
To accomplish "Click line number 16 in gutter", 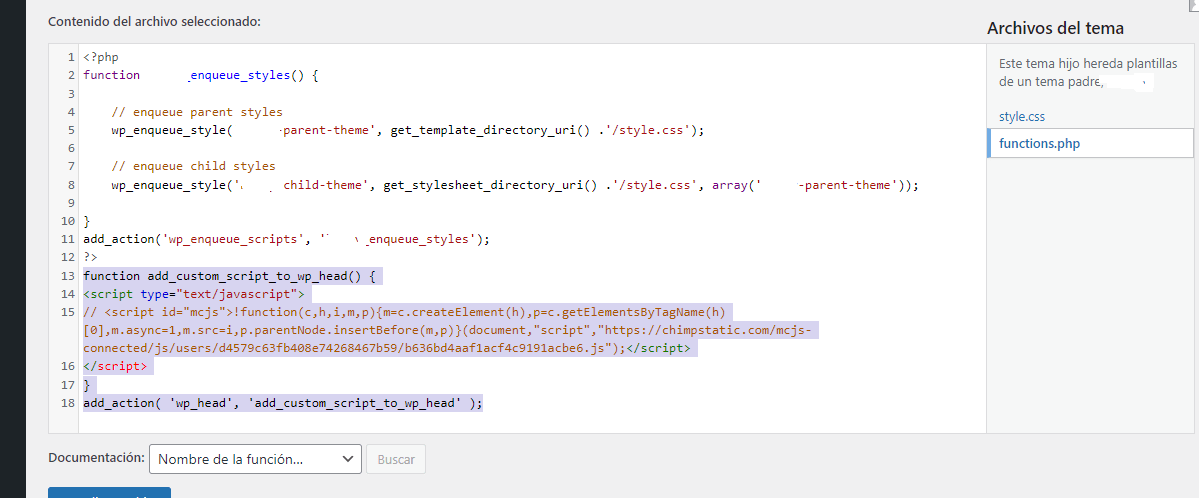I will pos(67,366).
